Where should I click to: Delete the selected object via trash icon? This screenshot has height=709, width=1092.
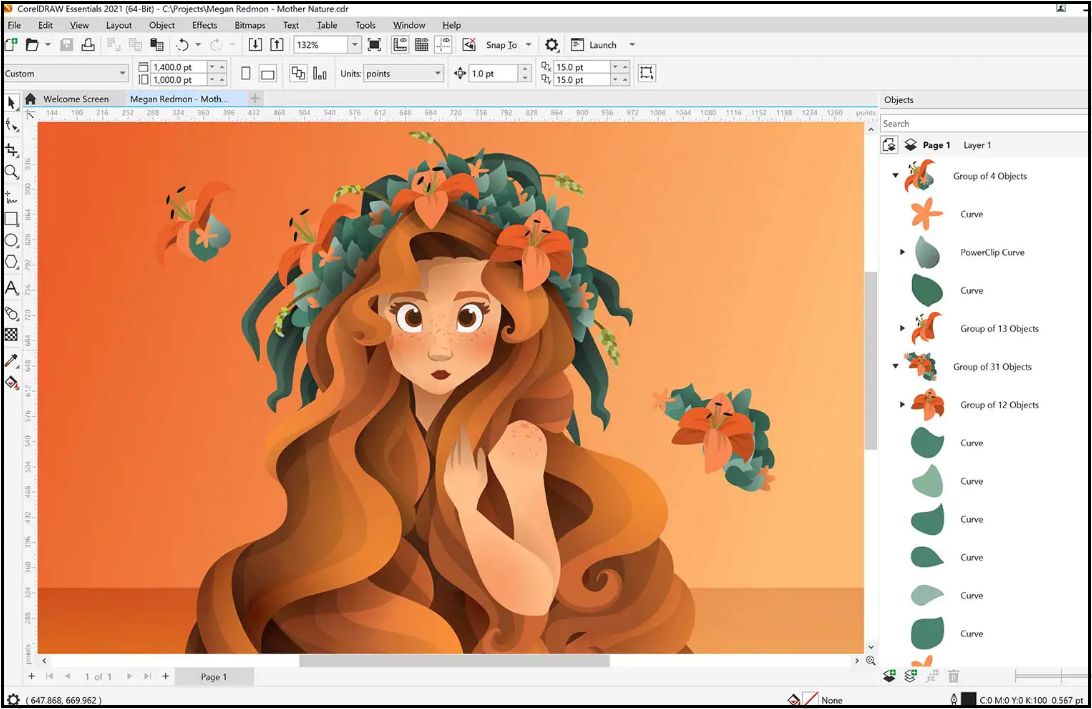click(x=955, y=675)
